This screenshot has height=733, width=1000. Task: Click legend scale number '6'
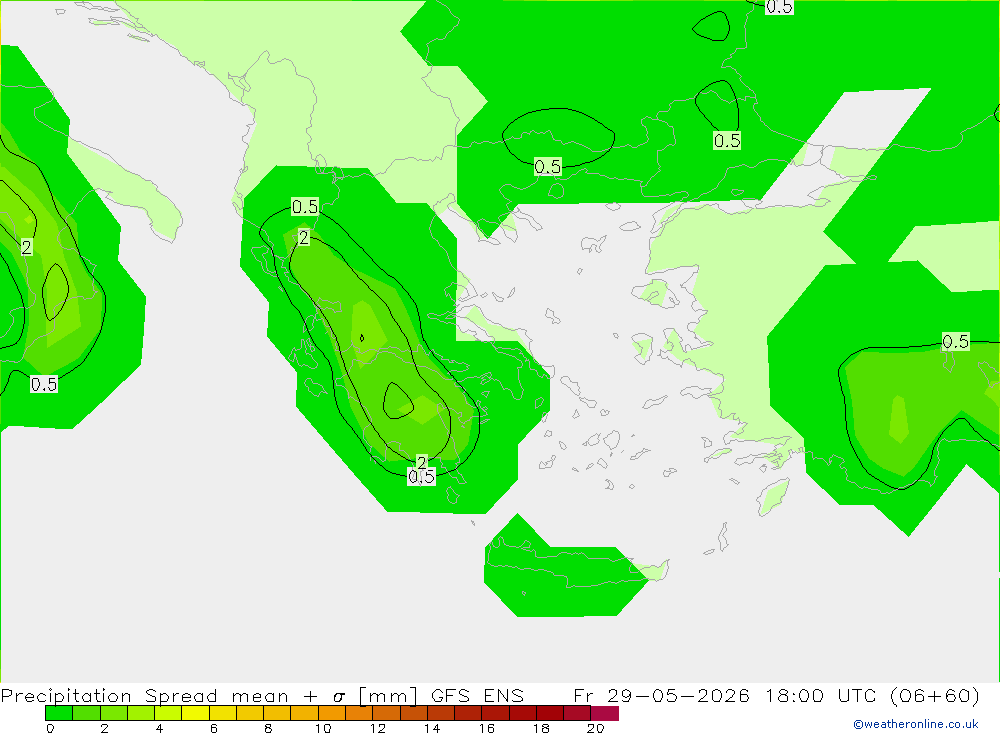214,728
